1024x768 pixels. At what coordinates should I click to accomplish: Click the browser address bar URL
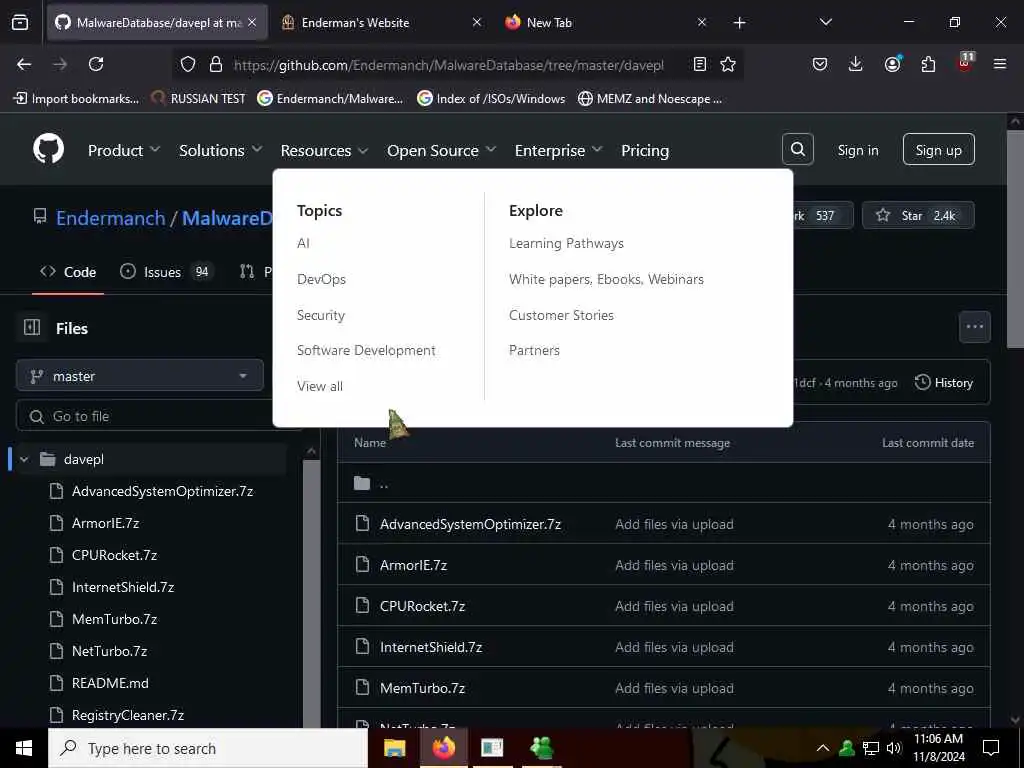[449, 65]
